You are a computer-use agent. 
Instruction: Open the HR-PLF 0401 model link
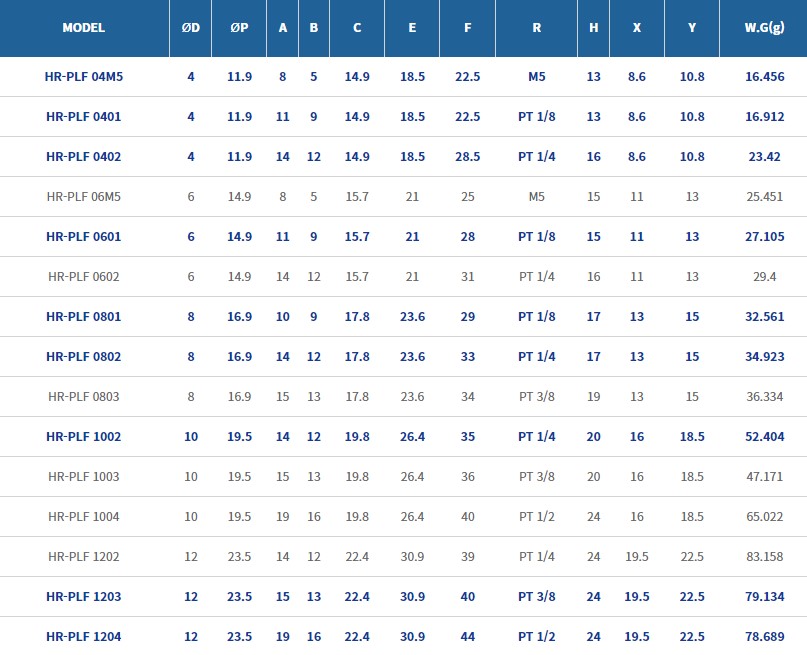pyautogui.click(x=84, y=116)
